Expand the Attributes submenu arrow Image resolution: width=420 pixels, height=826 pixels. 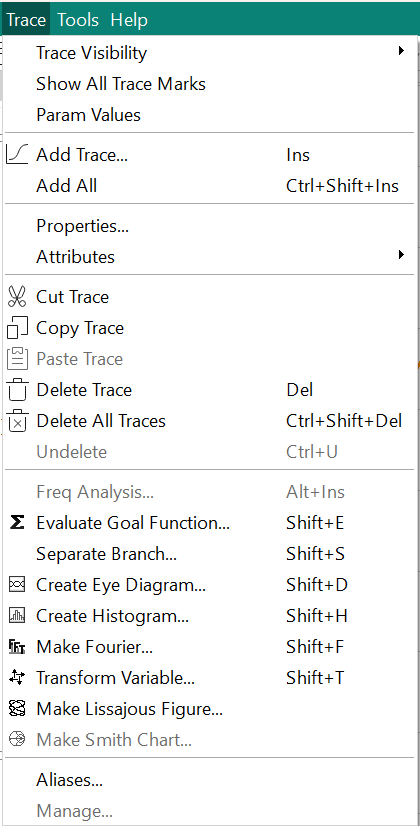click(402, 255)
